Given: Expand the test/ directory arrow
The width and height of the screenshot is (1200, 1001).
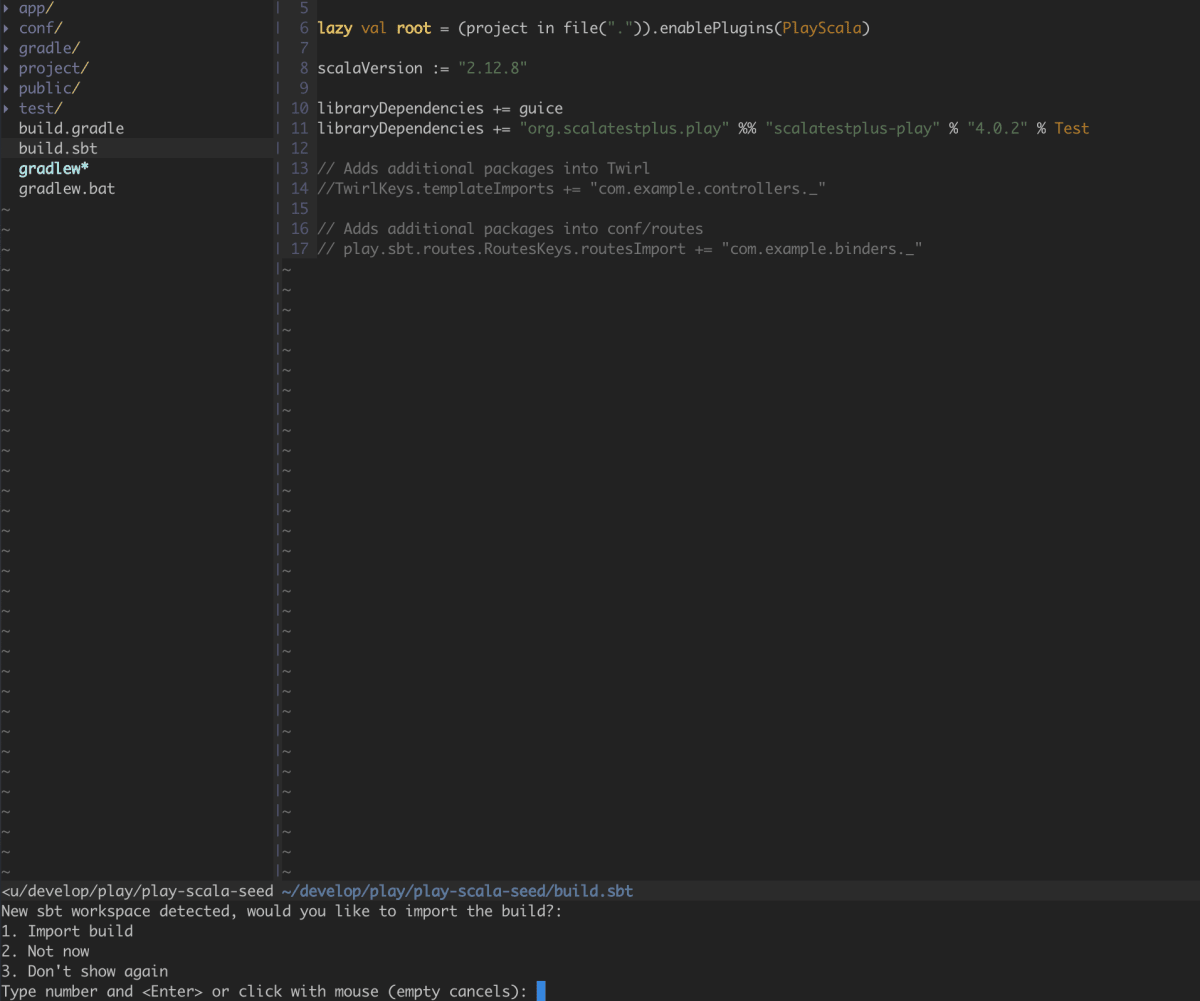Looking at the screenshot, I should click(6, 108).
